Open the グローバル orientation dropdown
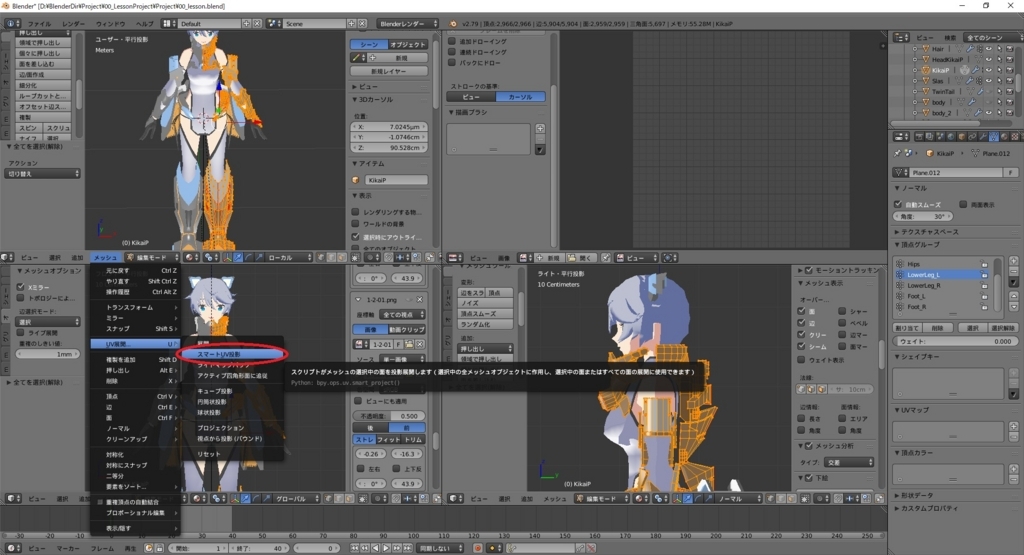The image size is (1024, 555). point(296,498)
